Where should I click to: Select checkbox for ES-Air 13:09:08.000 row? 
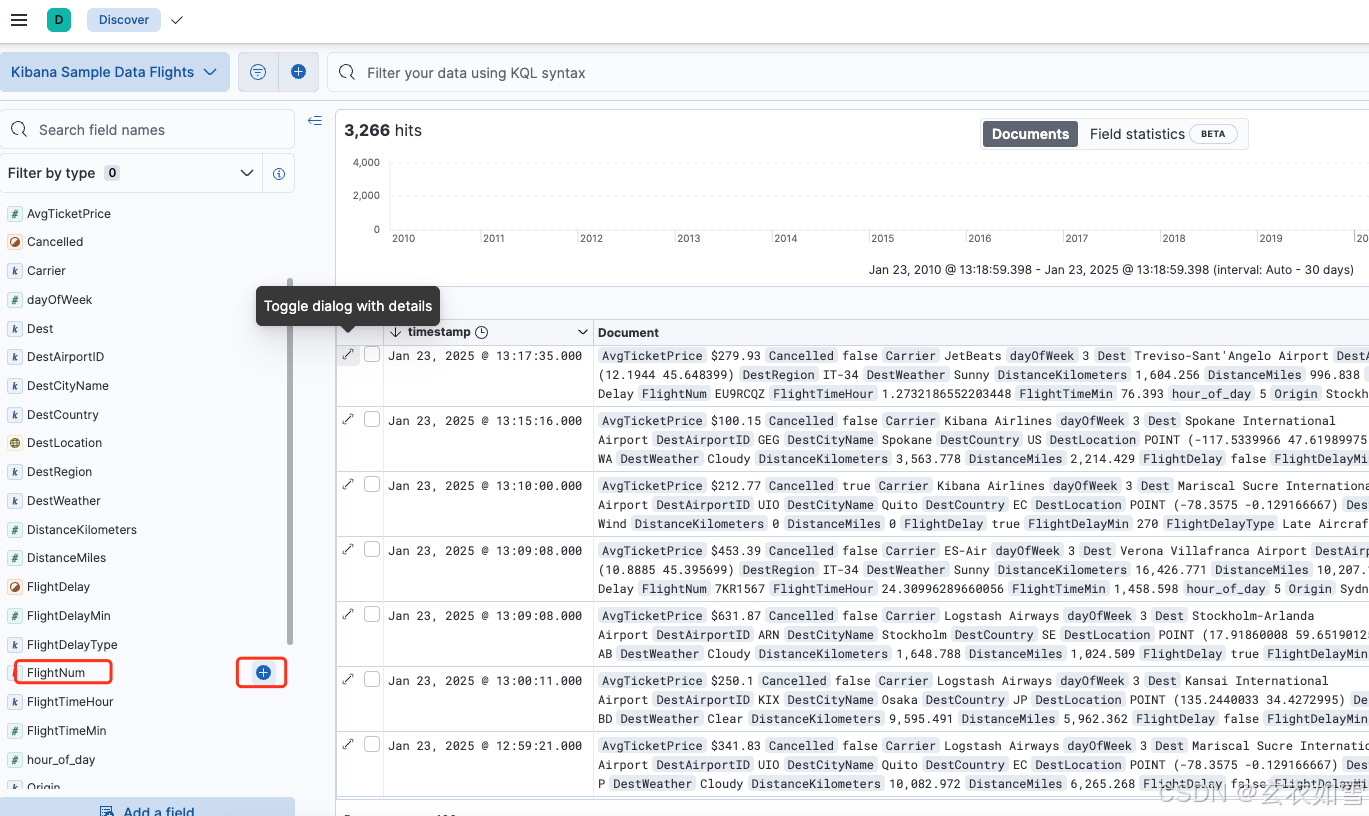(372, 549)
